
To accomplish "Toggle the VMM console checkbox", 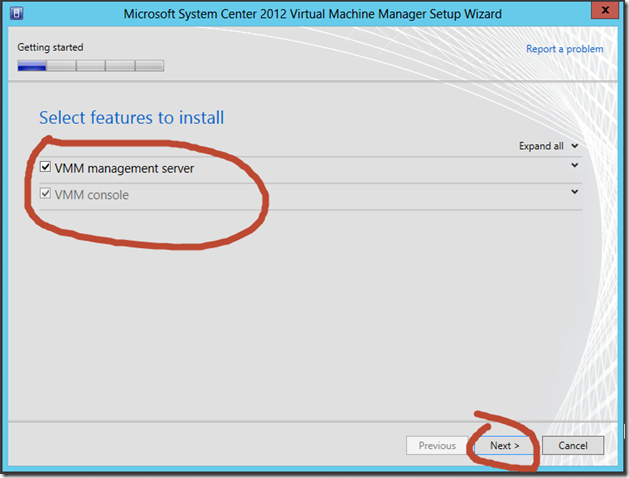I will tap(45, 193).
